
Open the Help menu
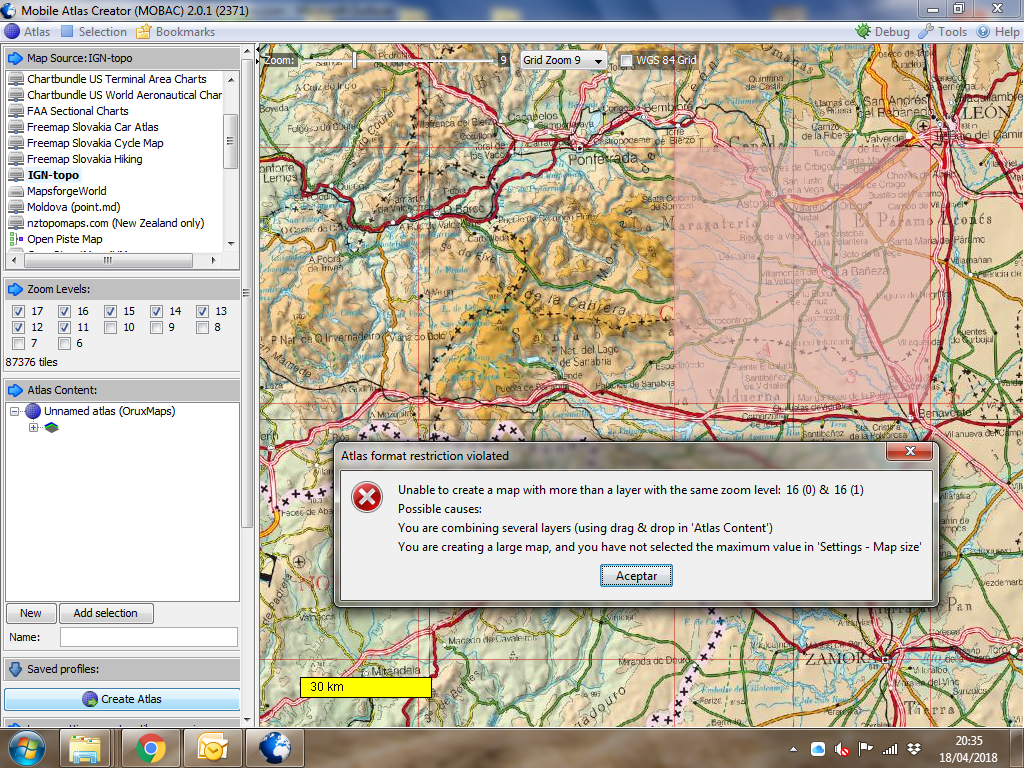tap(998, 31)
